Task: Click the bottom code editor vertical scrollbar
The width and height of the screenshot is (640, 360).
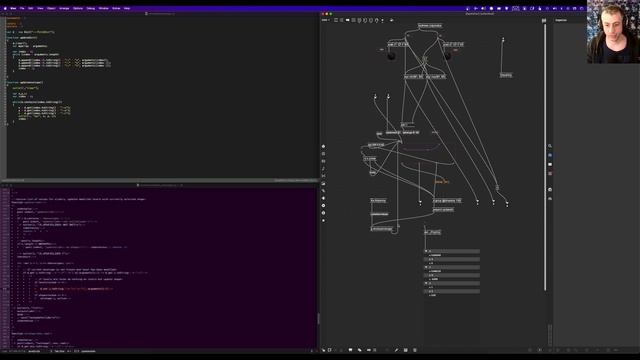Action: pos(318,318)
